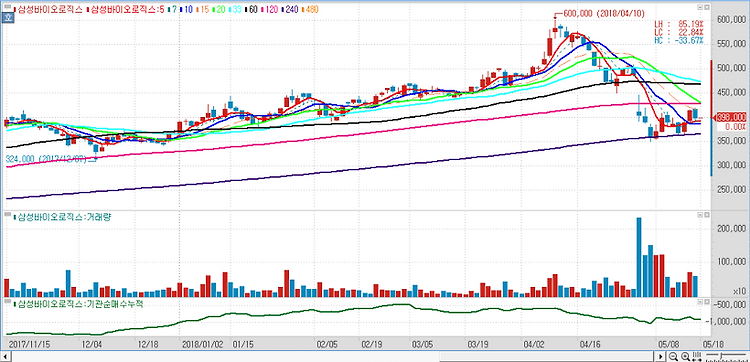The image size is (750, 362).
Task: Collapse the 기관순매수누적 pane
Action: pos(700,302)
